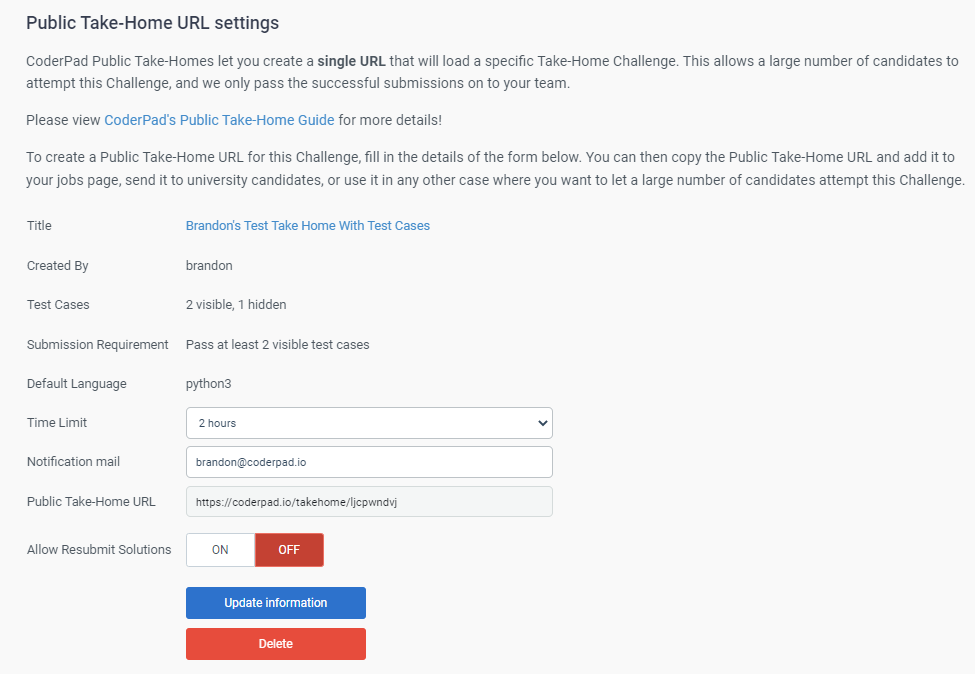The image size is (975, 674).
Task: Click the Public Take-Home URL field
Action: point(369,501)
